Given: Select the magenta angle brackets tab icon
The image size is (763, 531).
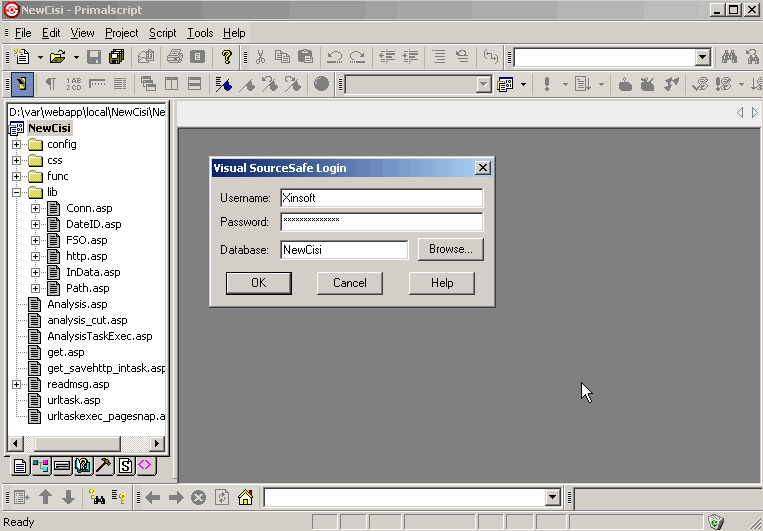Looking at the screenshot, I should 145,465.
